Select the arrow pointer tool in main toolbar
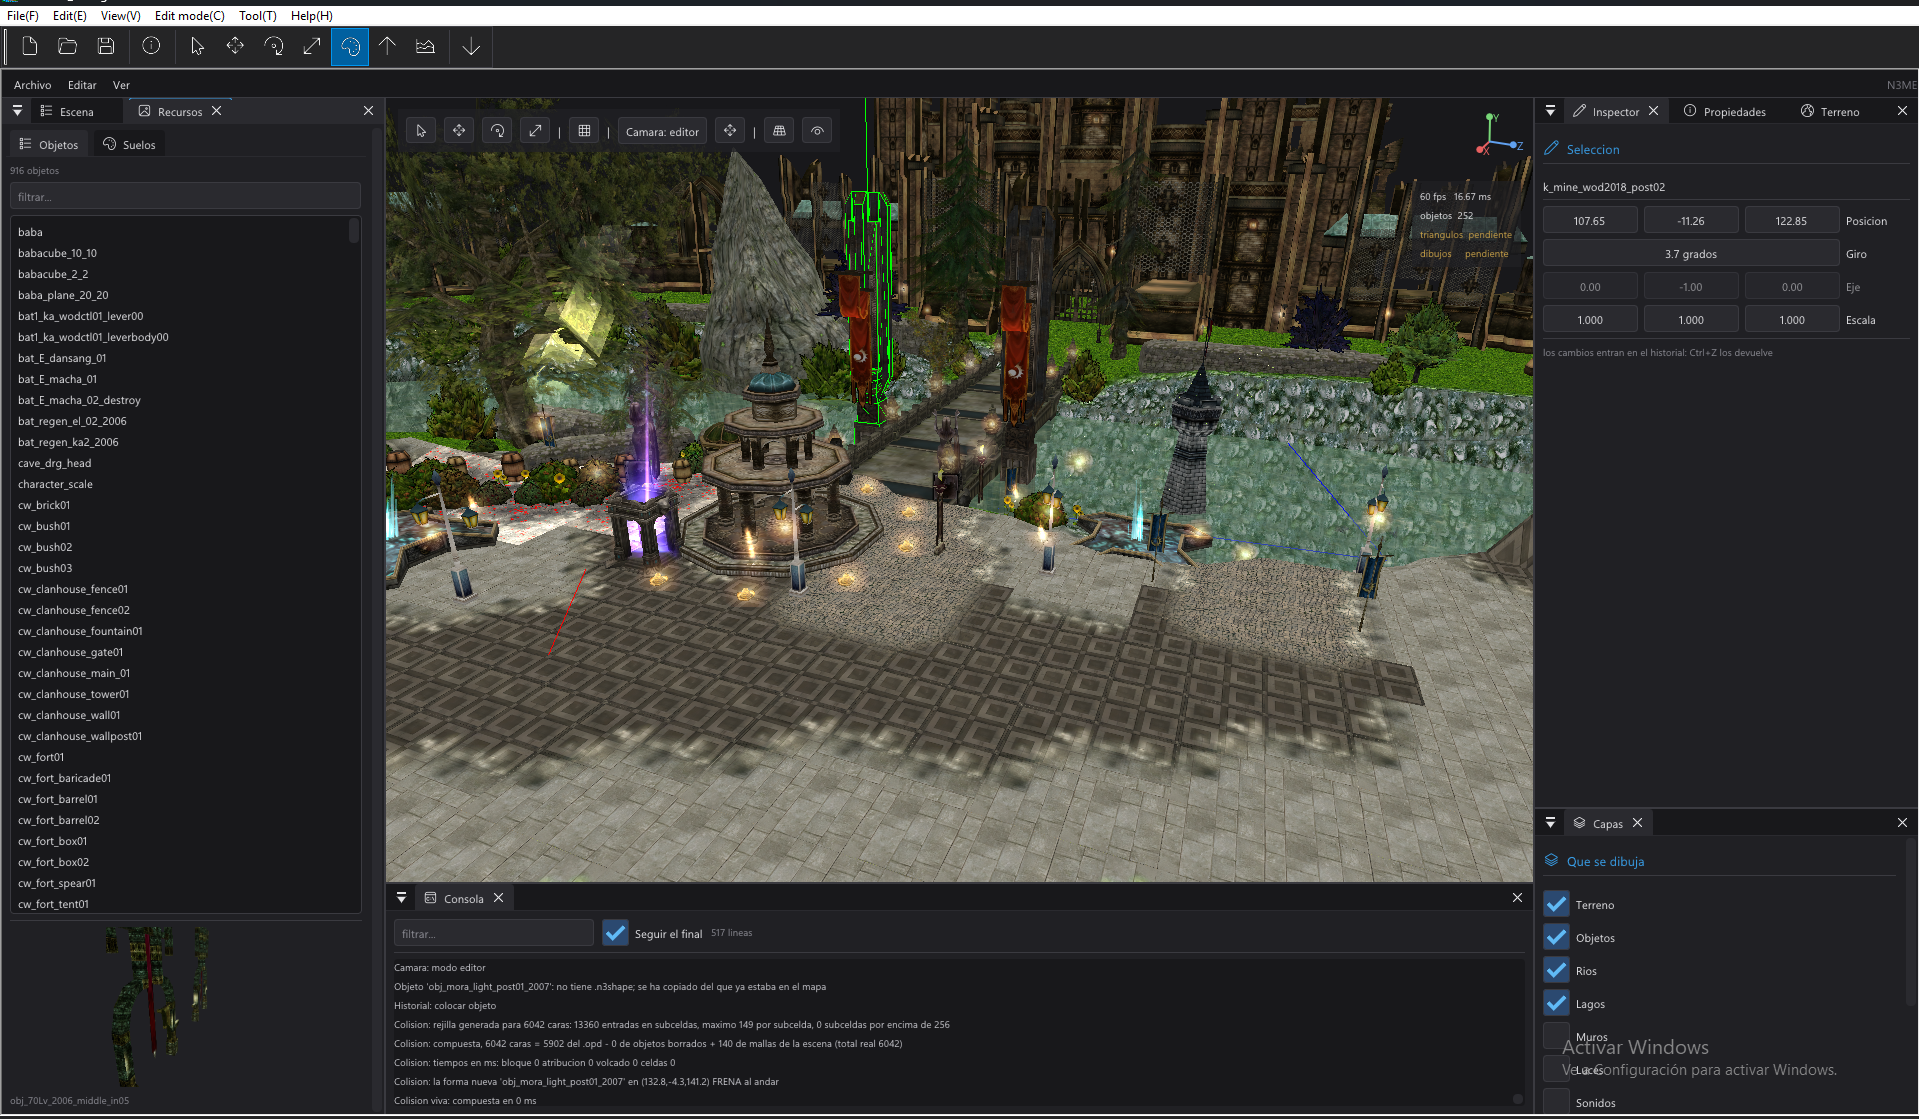Screen dimensions: 1919x1119 (x=197, y=46)
